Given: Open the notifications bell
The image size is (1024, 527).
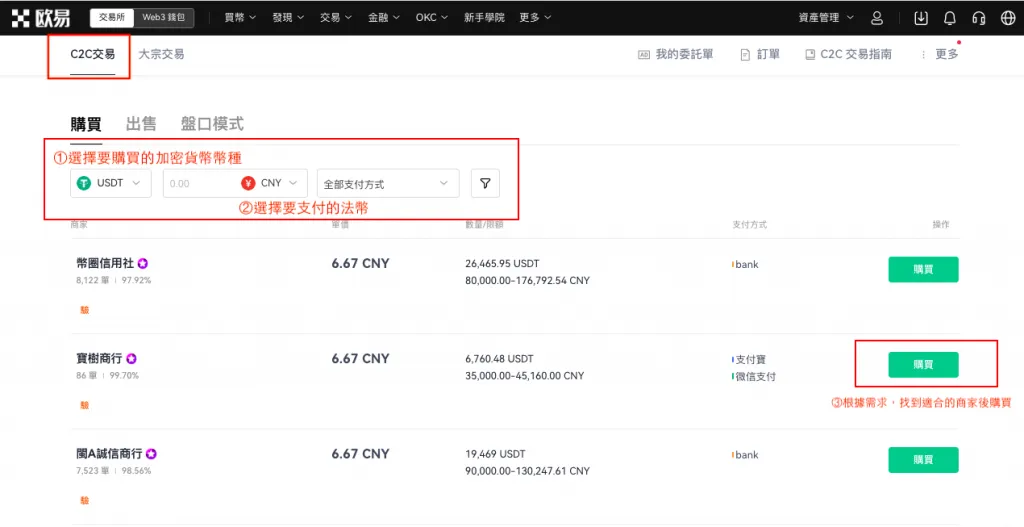Looking at the screenshot, I should tap(950, 18).
